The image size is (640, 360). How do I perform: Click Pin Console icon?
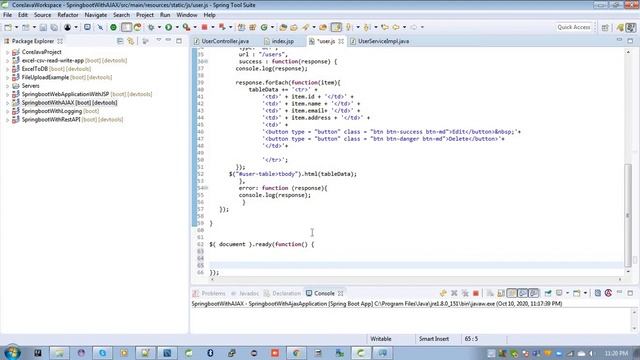tap(548, 293)
